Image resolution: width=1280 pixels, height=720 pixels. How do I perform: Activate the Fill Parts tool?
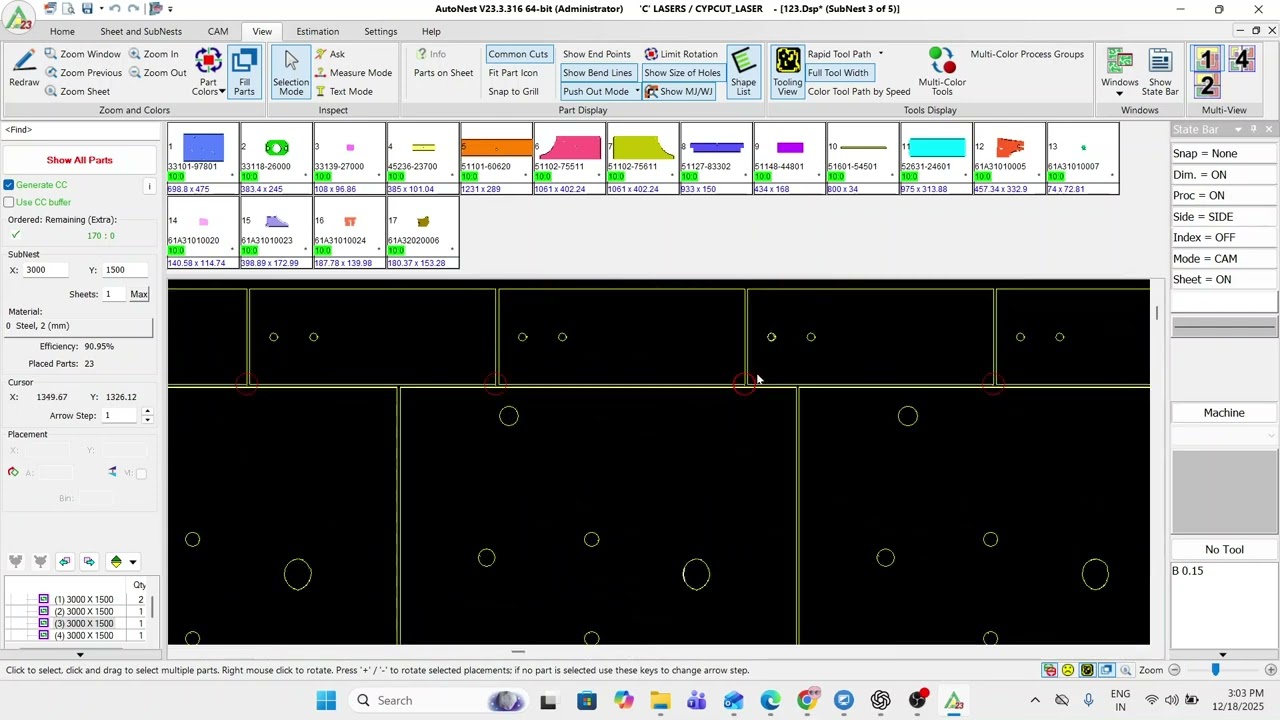pyautogui.click(x=244, y=72)
